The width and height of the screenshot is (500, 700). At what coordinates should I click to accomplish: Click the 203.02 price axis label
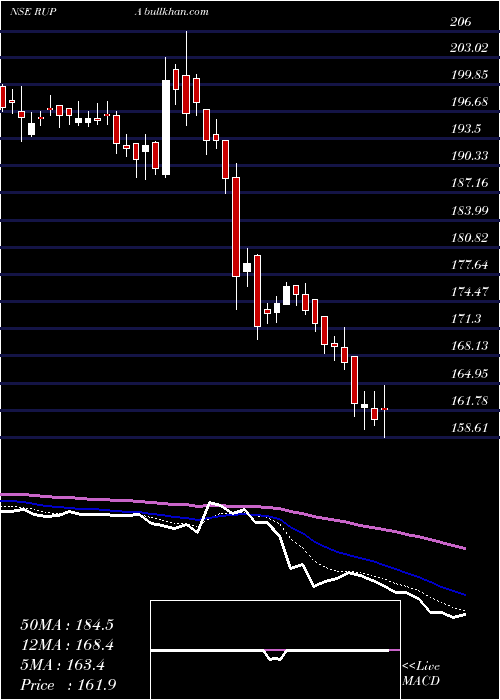tap(469, 47)
